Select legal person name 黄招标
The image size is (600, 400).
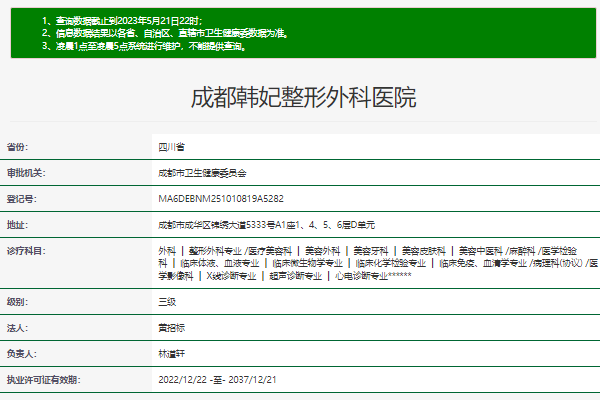coord(171,328)
